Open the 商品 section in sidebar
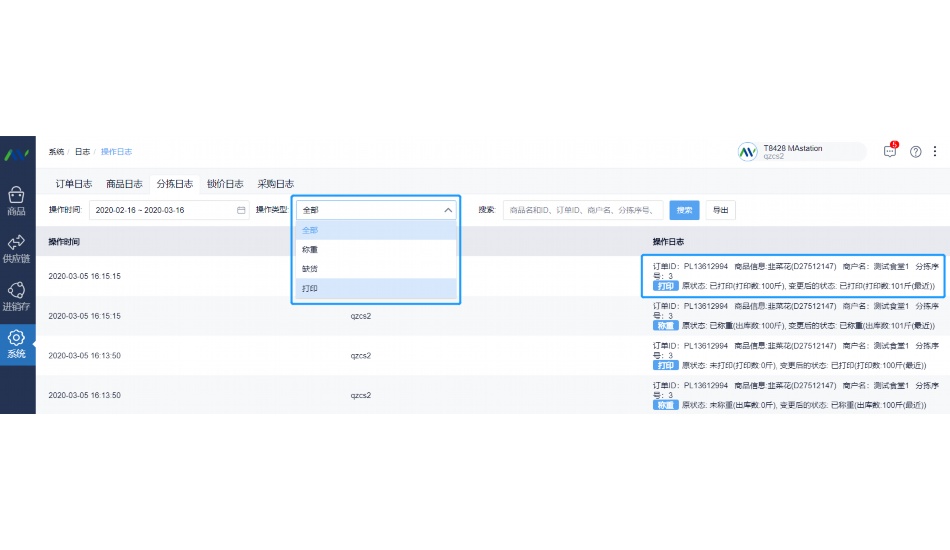This screenshot has width=950, height=550. point(17,200)
